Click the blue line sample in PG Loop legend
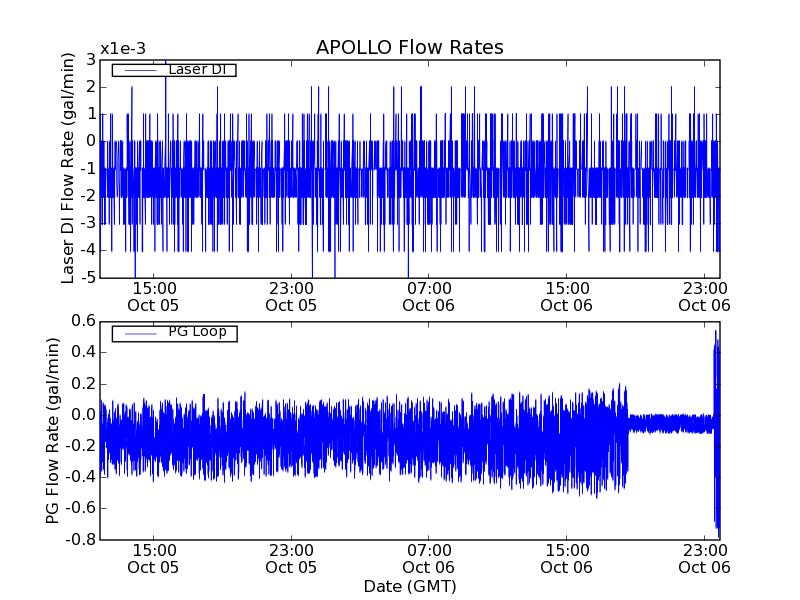Image resolution: width=800 pixels, height=600 pixels. [x=140, y=333]
